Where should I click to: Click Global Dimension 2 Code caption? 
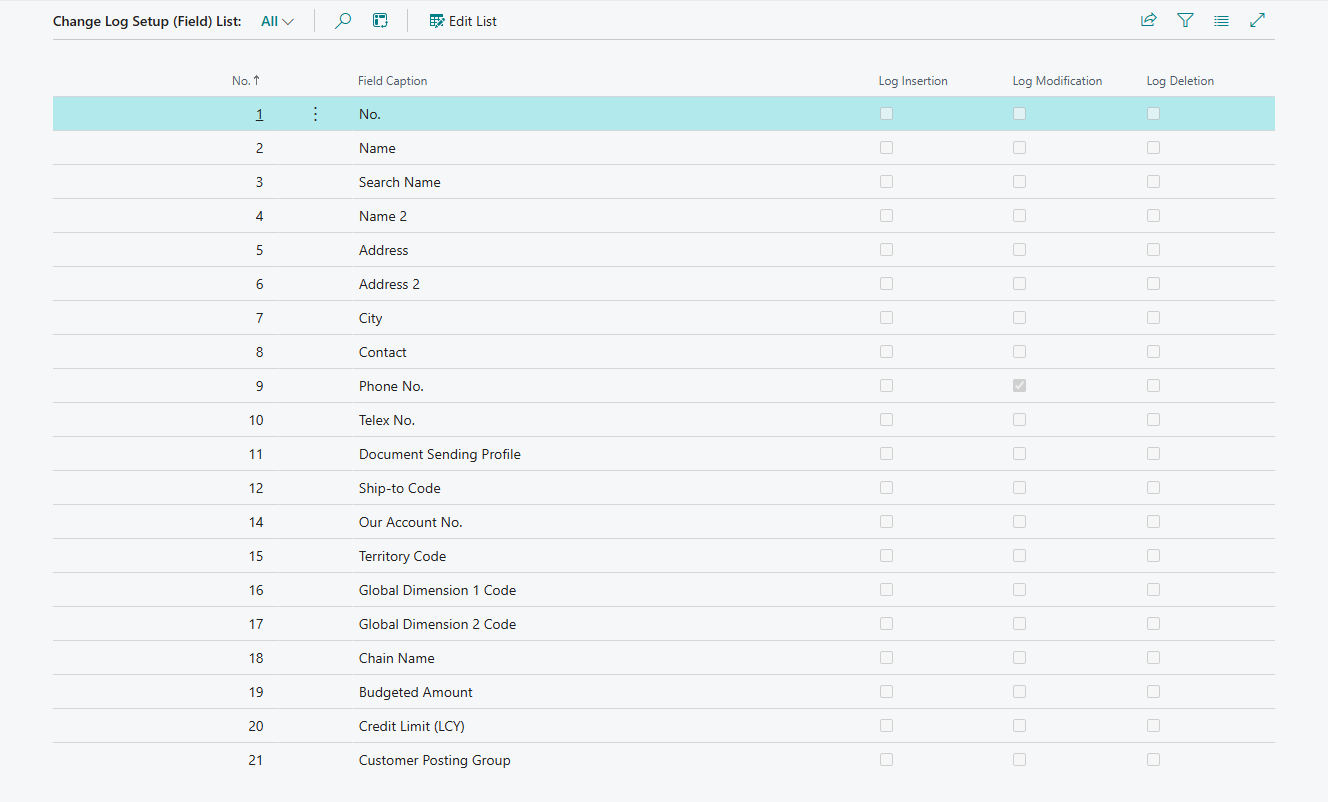click(438, 624)
